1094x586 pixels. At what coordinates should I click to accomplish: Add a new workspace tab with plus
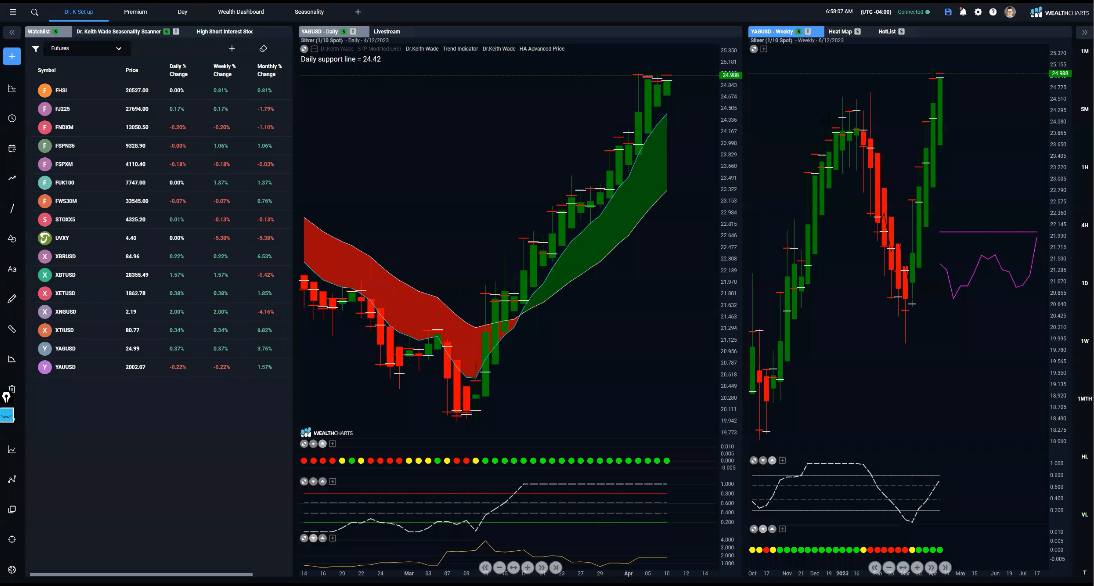click(358, 12)
